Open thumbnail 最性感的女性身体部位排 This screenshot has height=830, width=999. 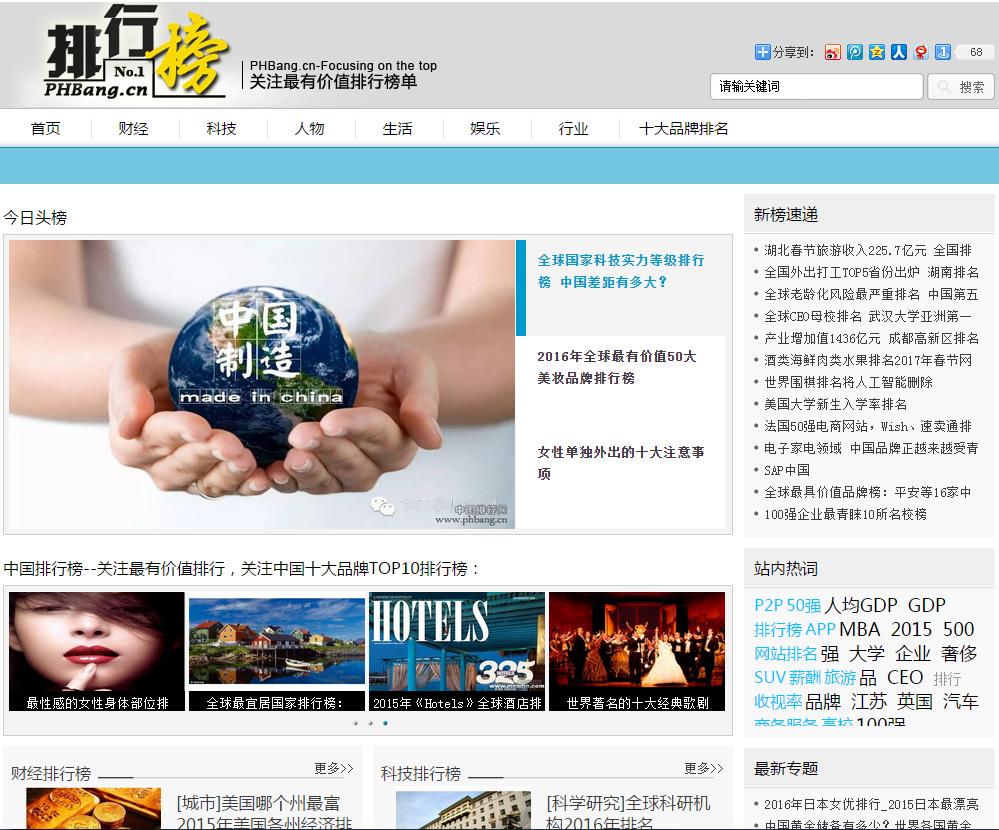point(97,652)
